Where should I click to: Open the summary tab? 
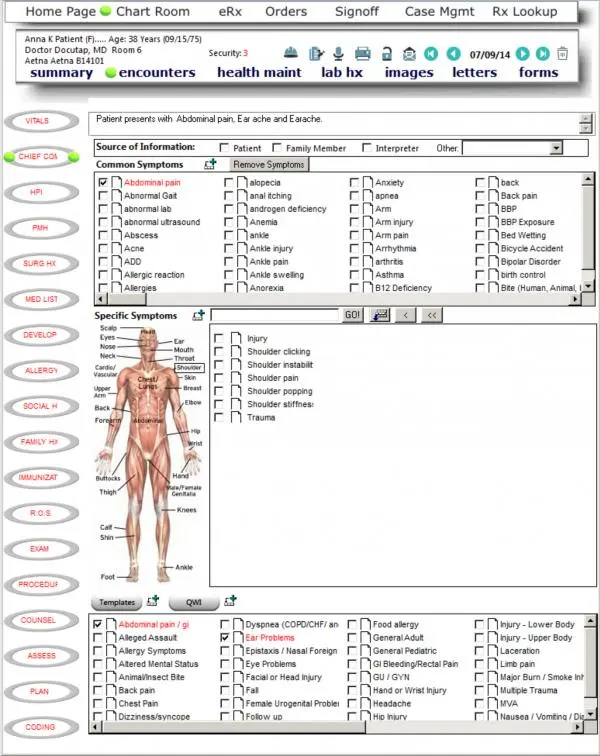pyautogui.click(x=61, y=73)
